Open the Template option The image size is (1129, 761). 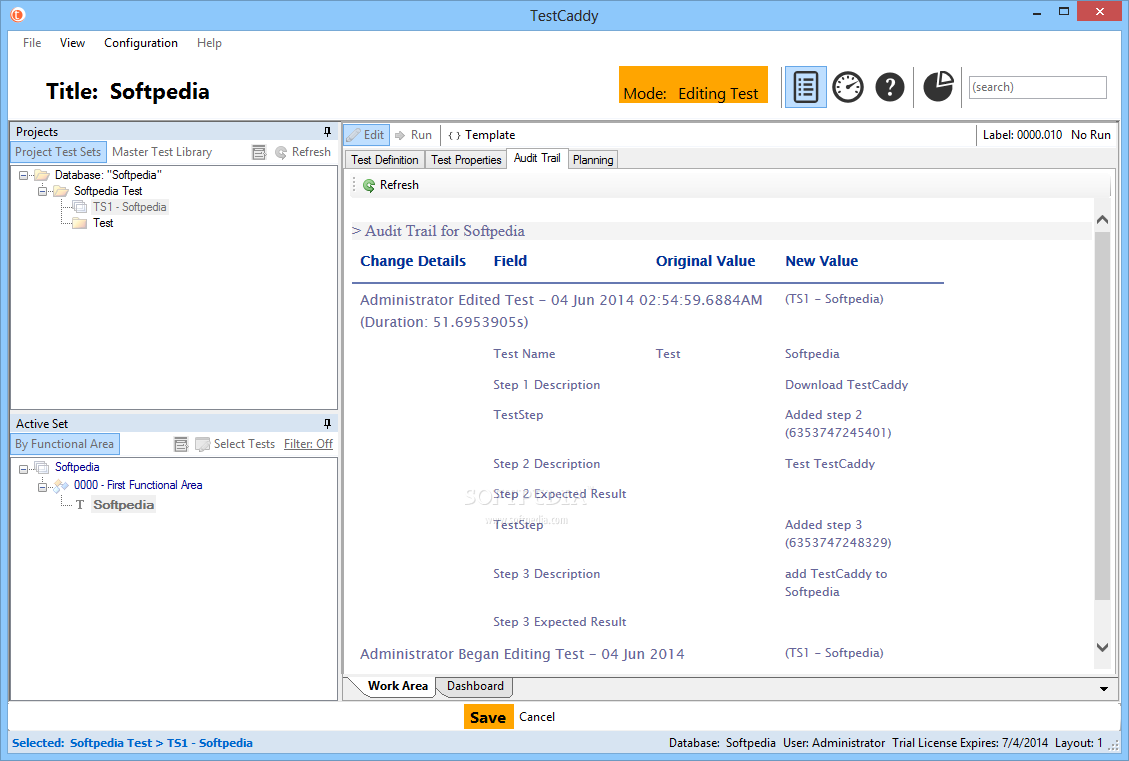tap(481, 135)
